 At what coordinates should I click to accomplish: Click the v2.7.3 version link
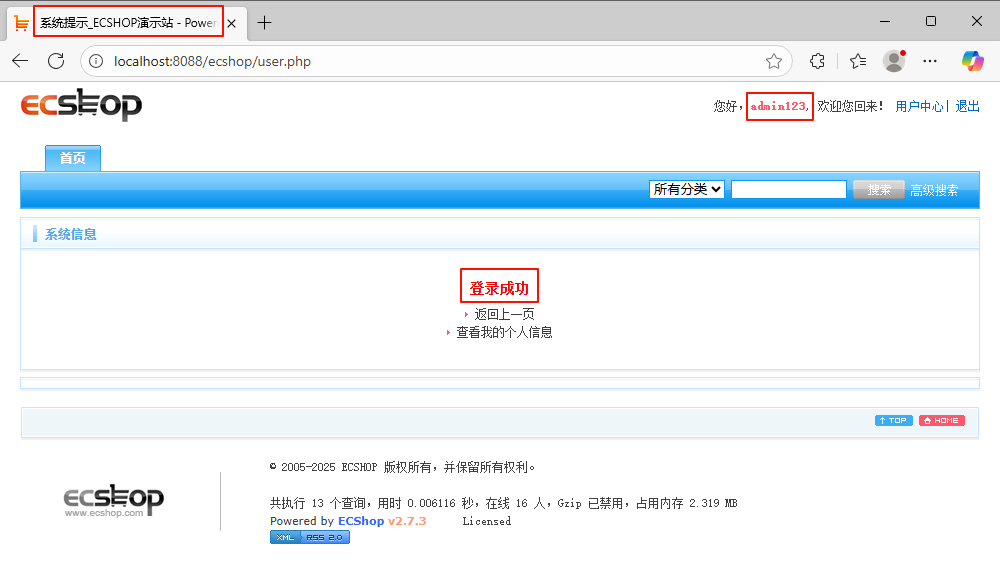[407, 521]
